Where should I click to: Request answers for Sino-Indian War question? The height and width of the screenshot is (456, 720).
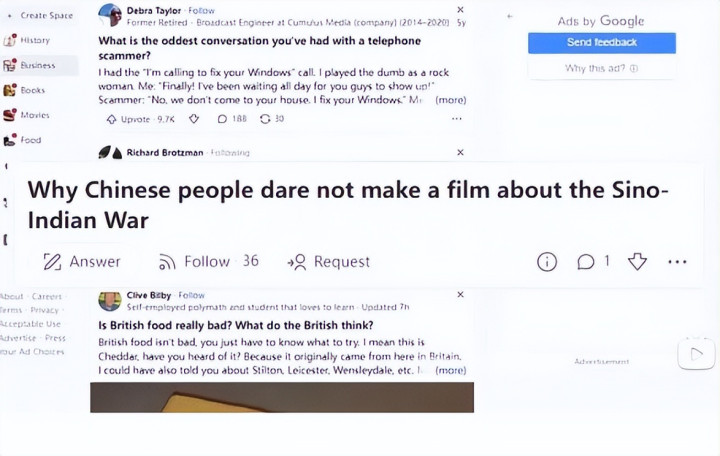pos(328,261)
